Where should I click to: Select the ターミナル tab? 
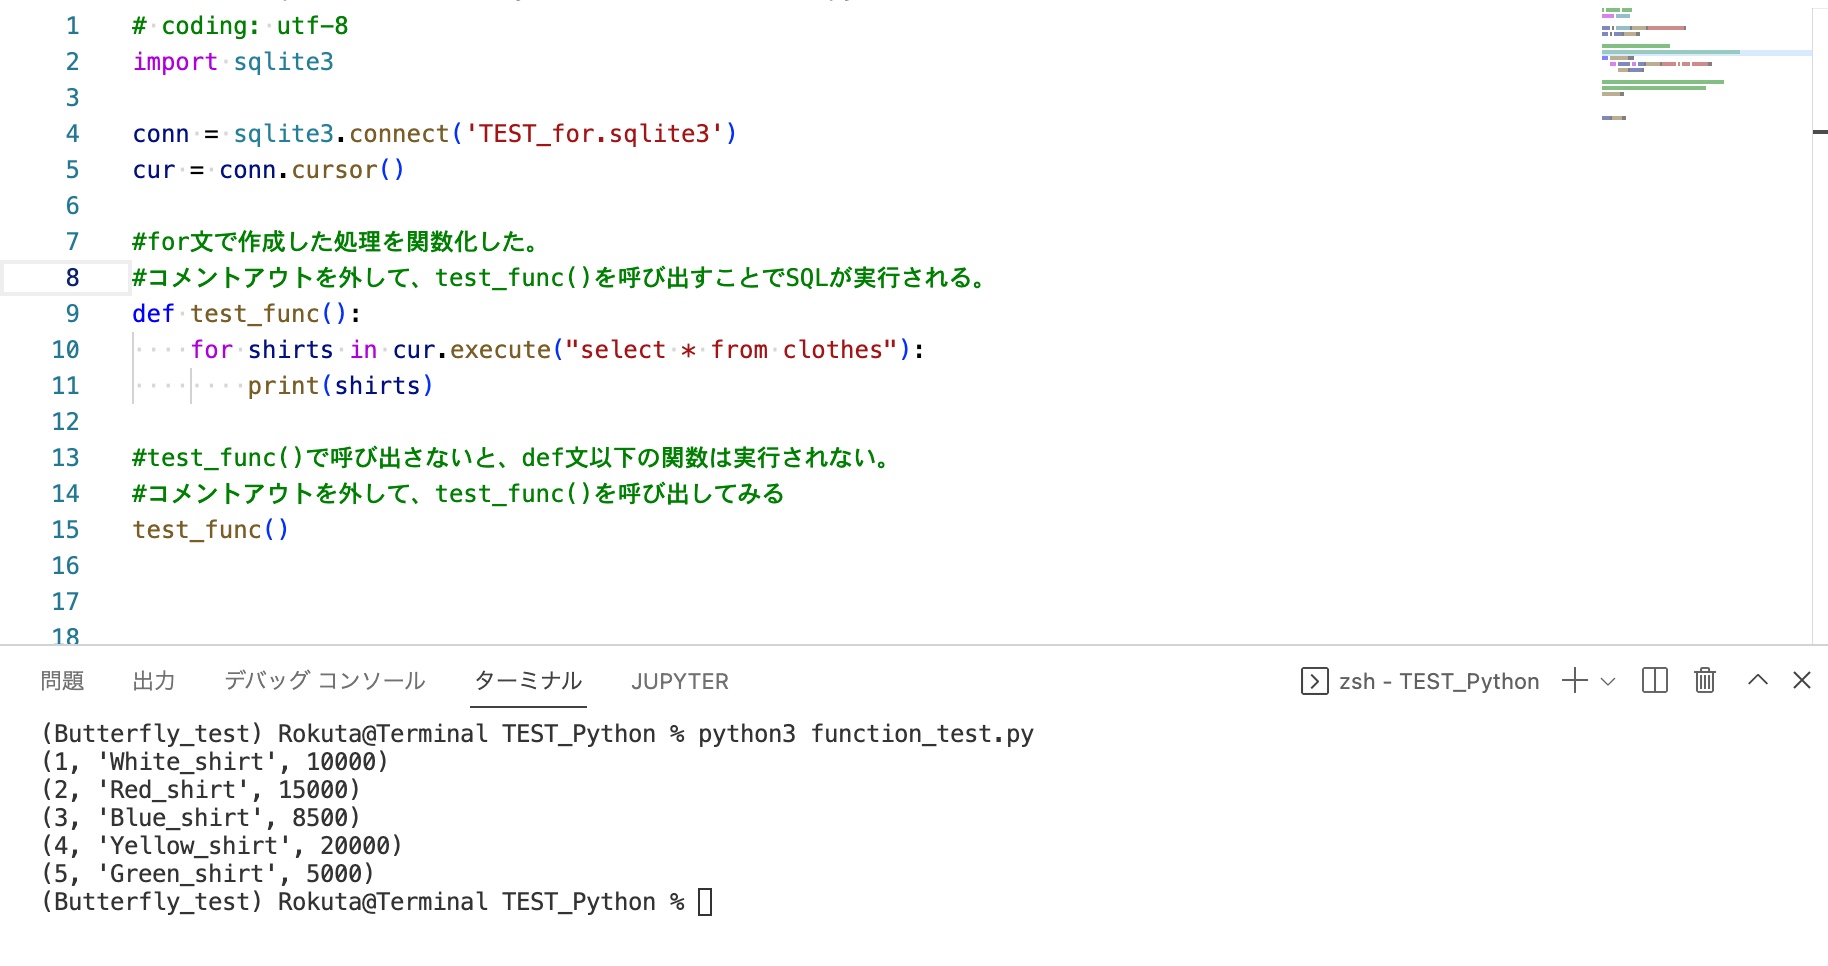tap(528, 681)
